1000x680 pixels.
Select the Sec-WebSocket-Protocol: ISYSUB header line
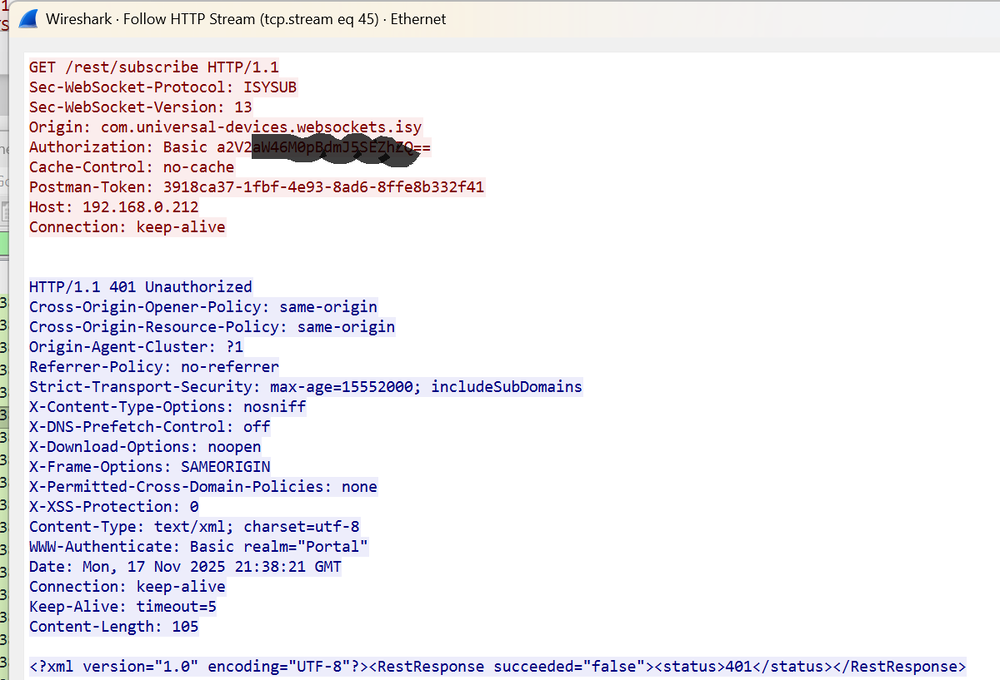(x=162, y=87)
